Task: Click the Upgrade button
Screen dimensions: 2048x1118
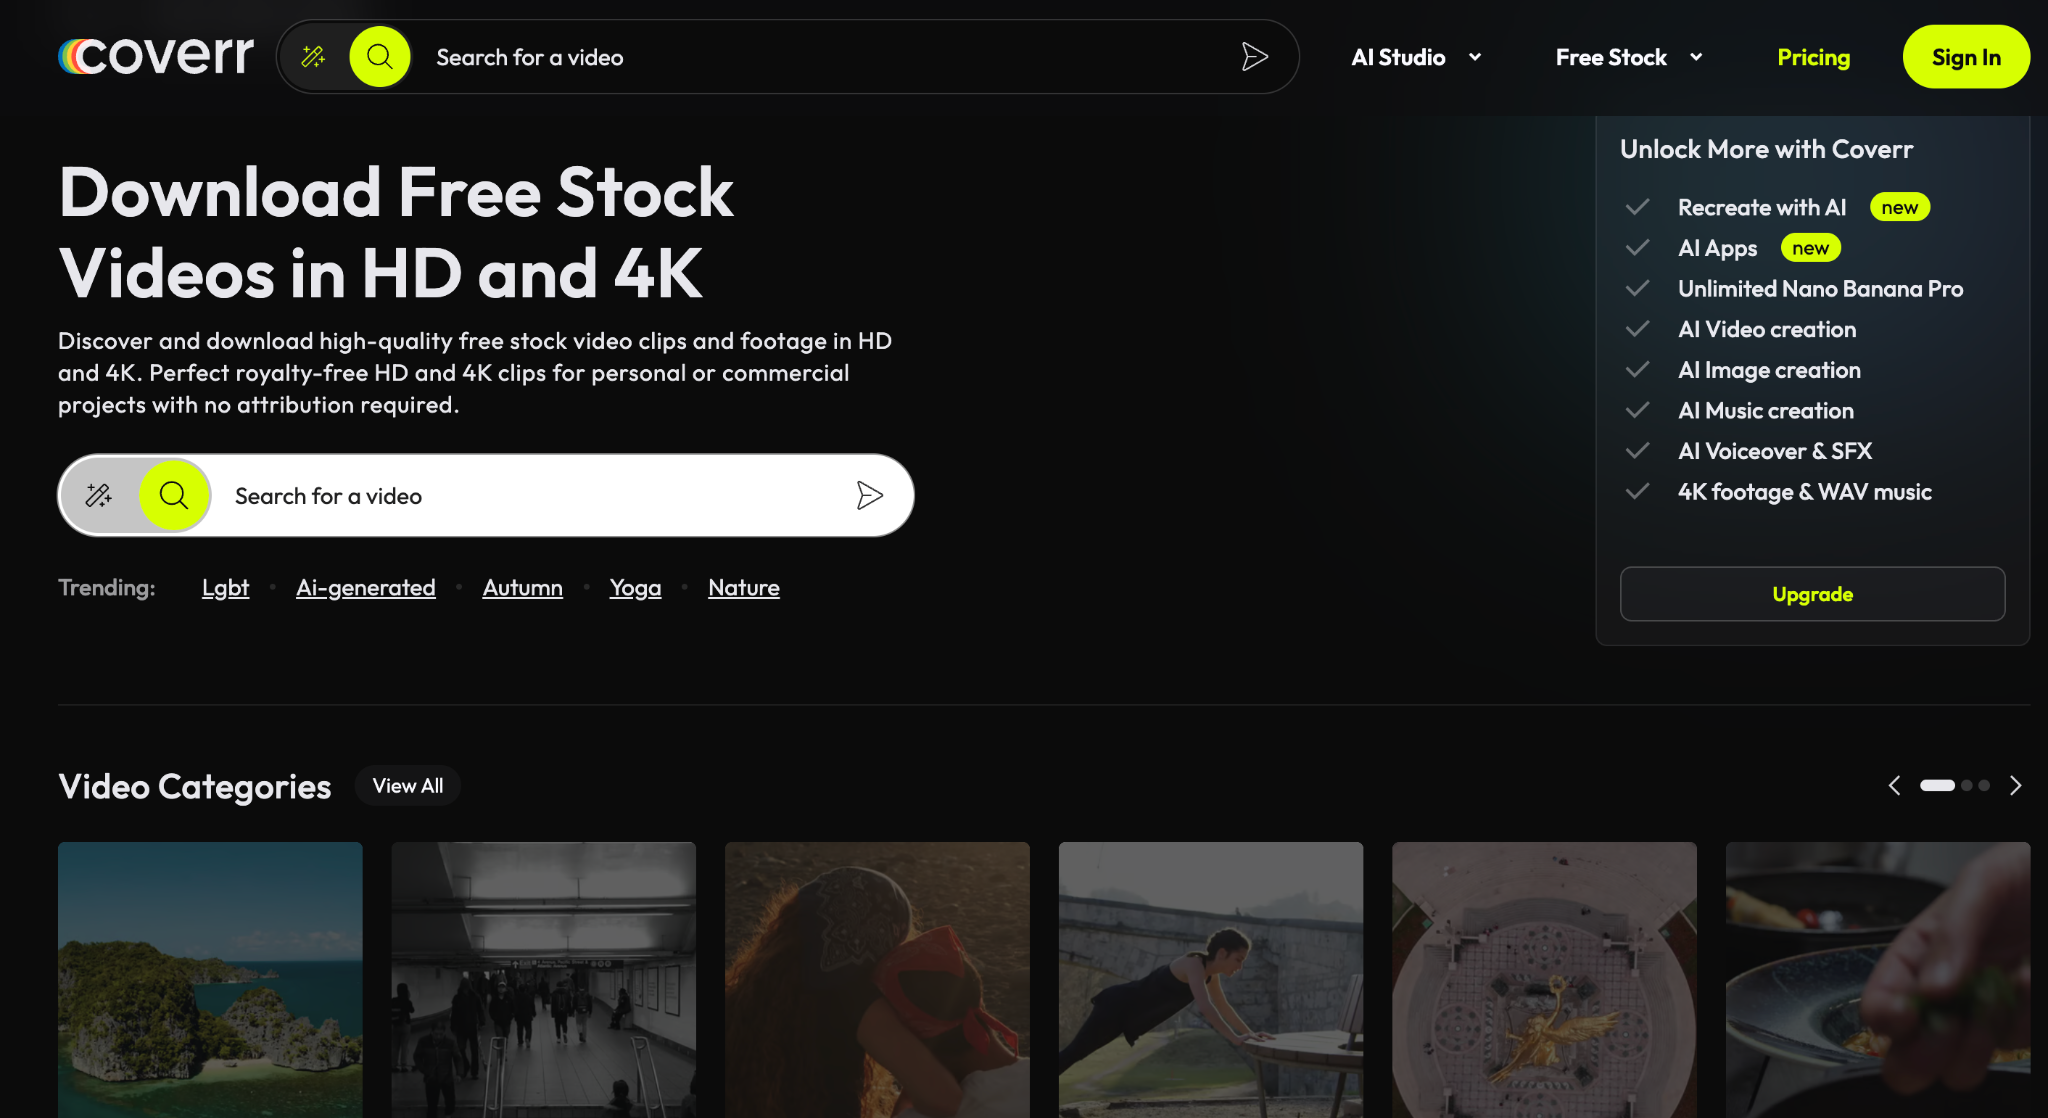Action: pyautogui.click(x=1811, y=594)
